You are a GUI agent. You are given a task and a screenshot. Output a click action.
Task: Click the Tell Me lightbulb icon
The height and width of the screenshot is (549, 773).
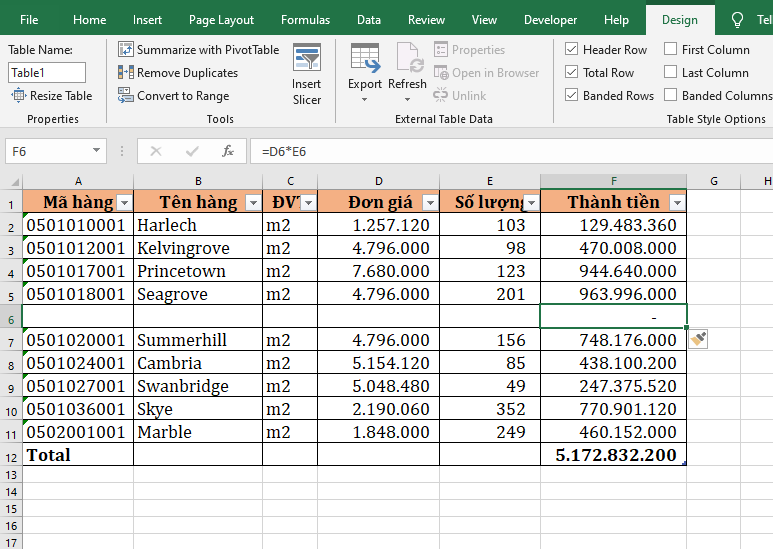[738, 20]
